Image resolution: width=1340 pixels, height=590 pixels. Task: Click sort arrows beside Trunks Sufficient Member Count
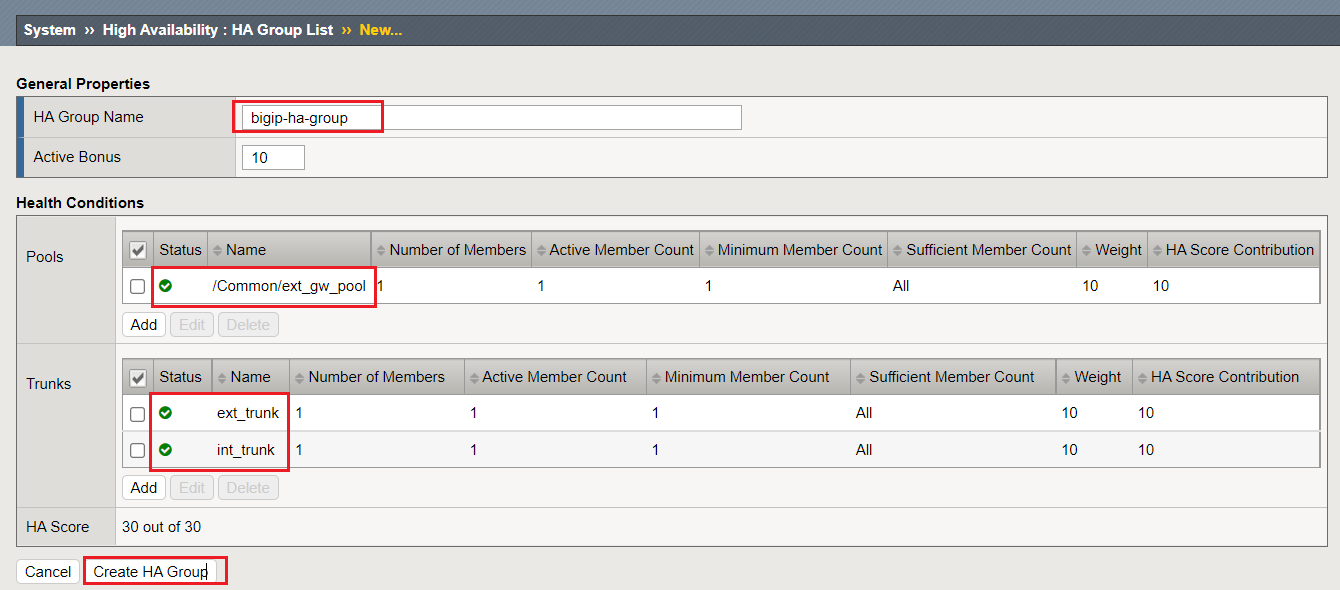(861, 377)
